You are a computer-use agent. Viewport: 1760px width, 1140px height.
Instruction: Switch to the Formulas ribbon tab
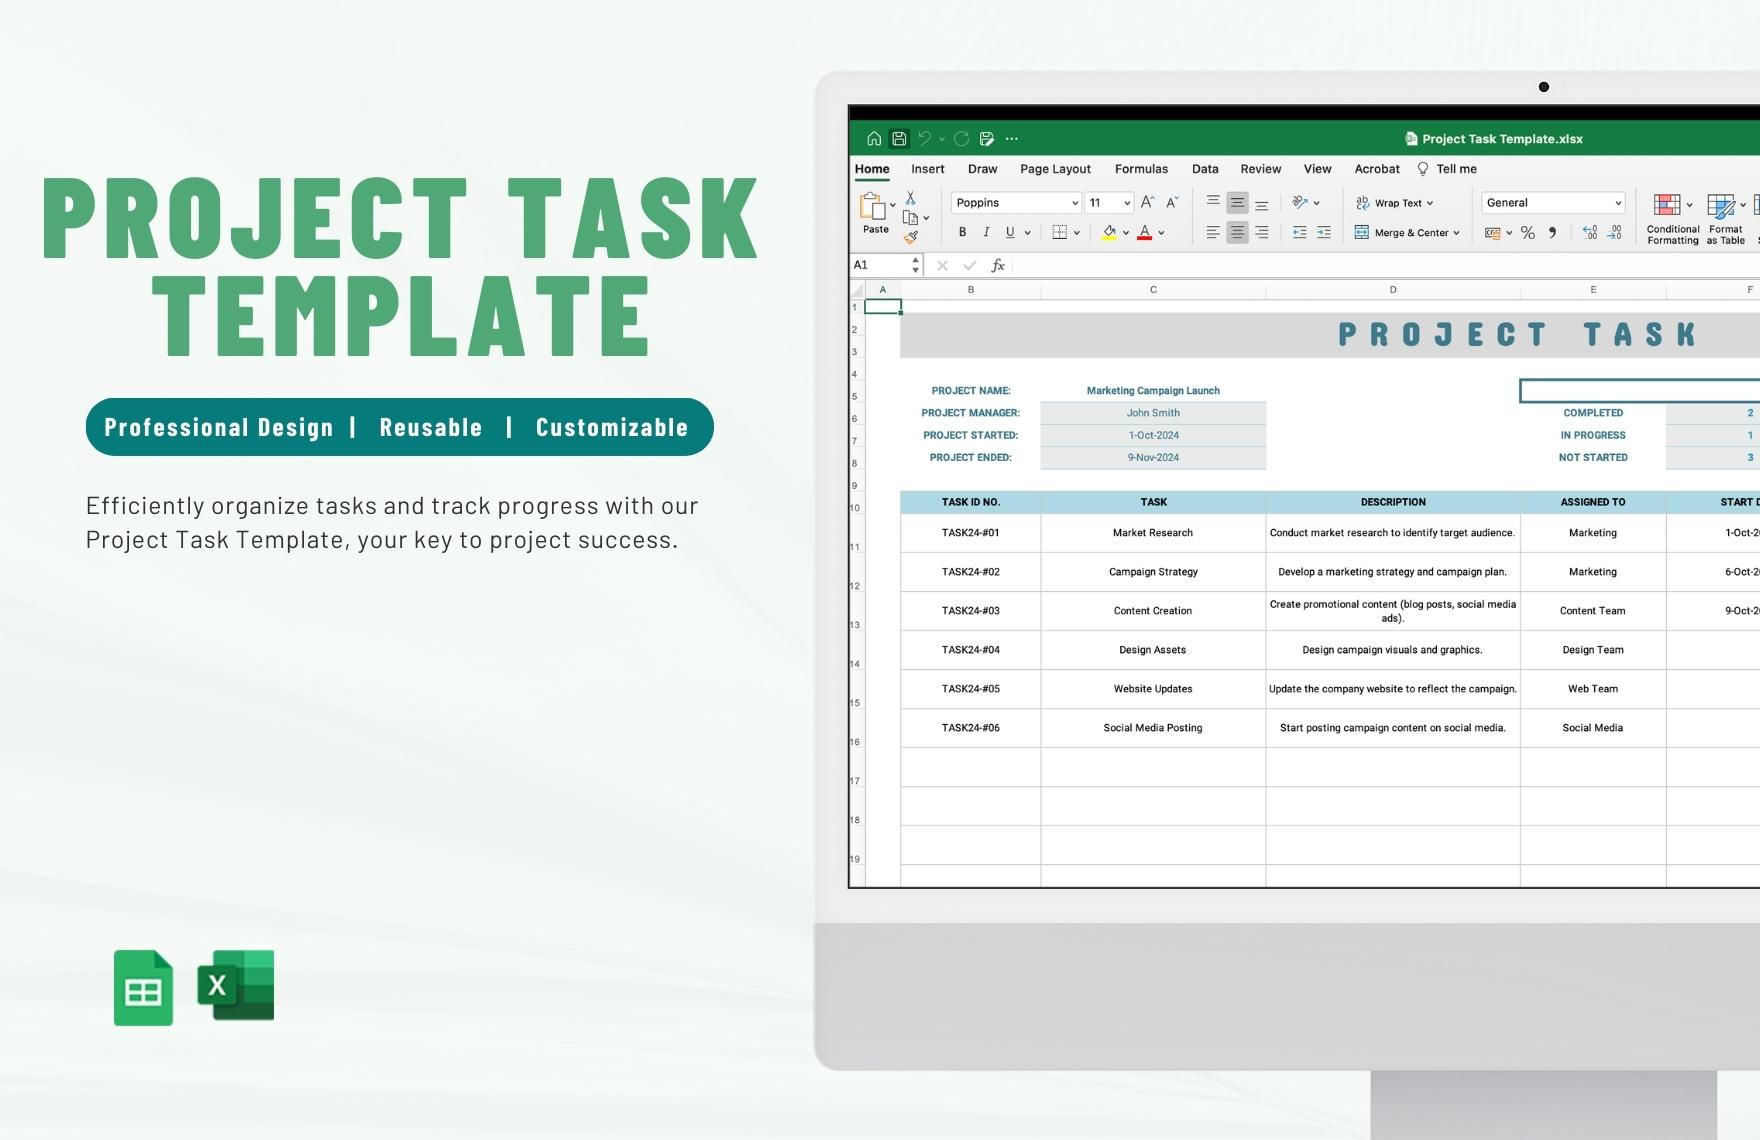1141,168
